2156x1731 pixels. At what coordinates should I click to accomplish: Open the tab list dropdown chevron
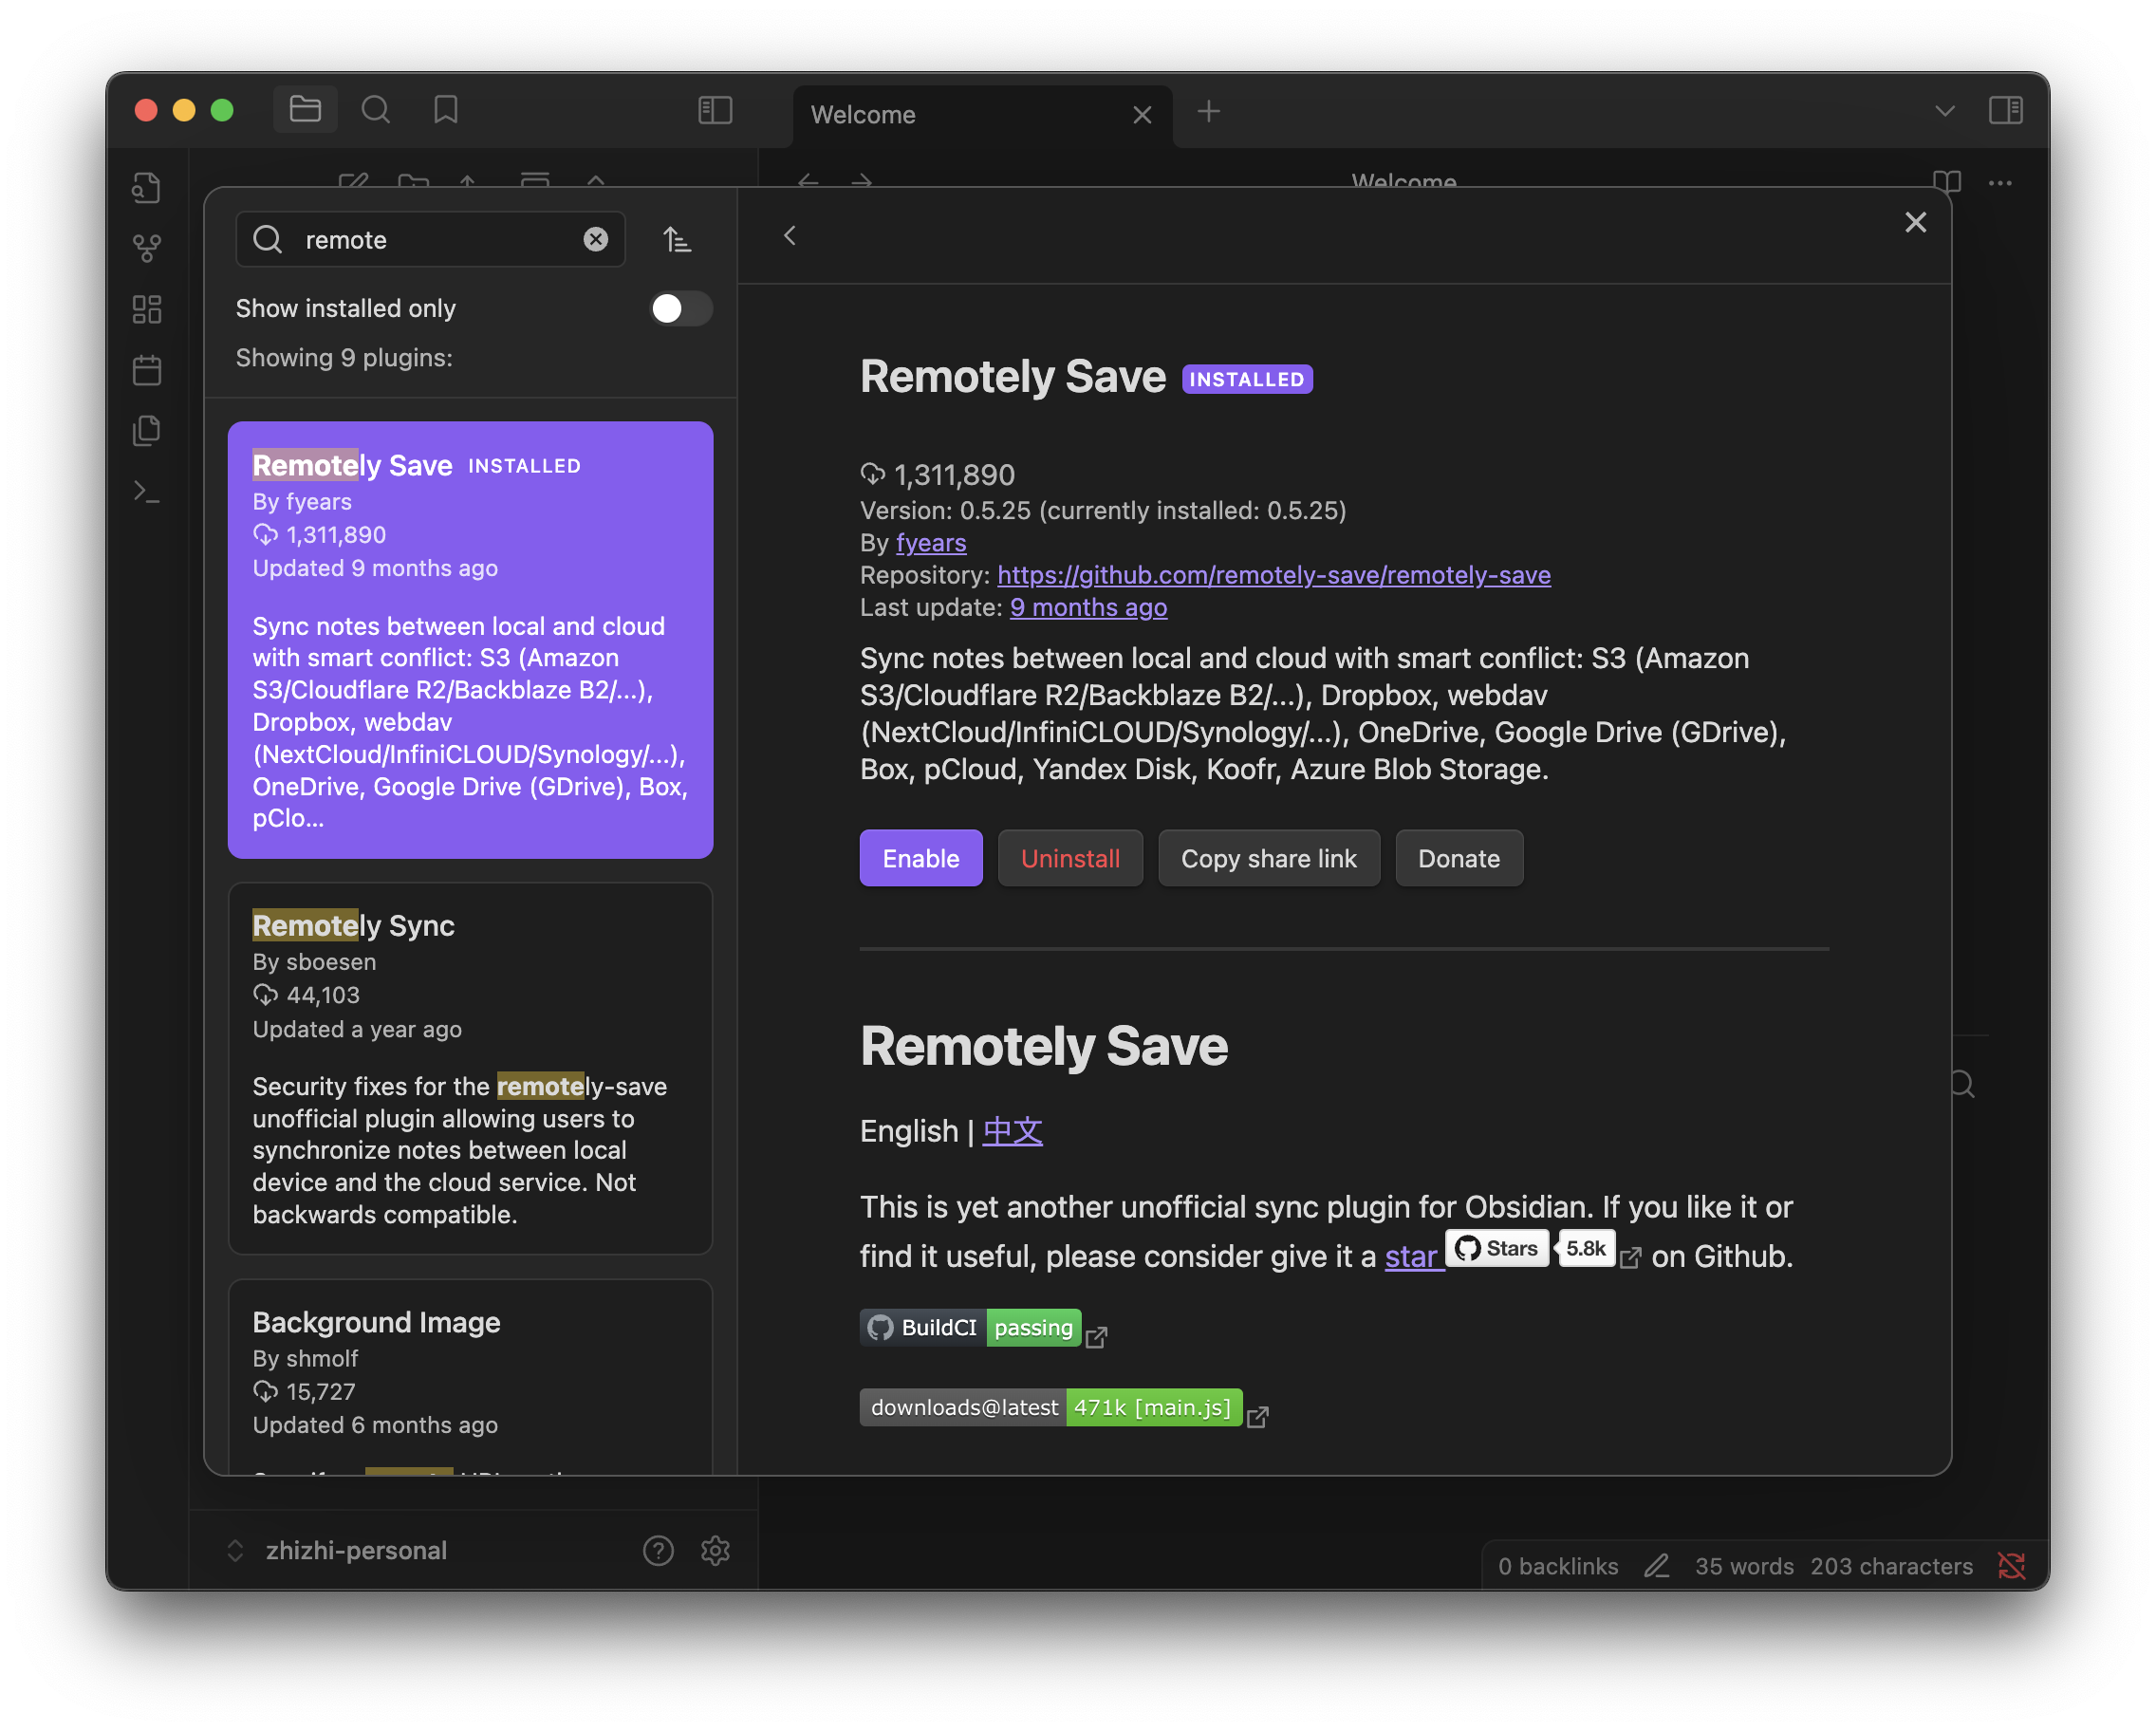tap(1944, 110)
